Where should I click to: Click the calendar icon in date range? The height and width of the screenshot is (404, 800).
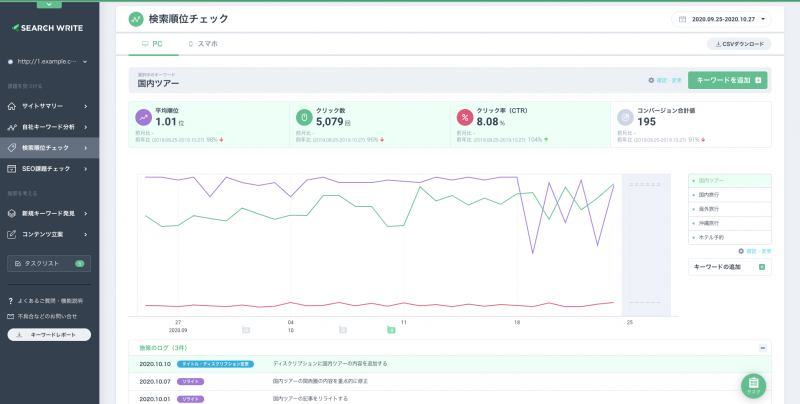coord(682,19)
